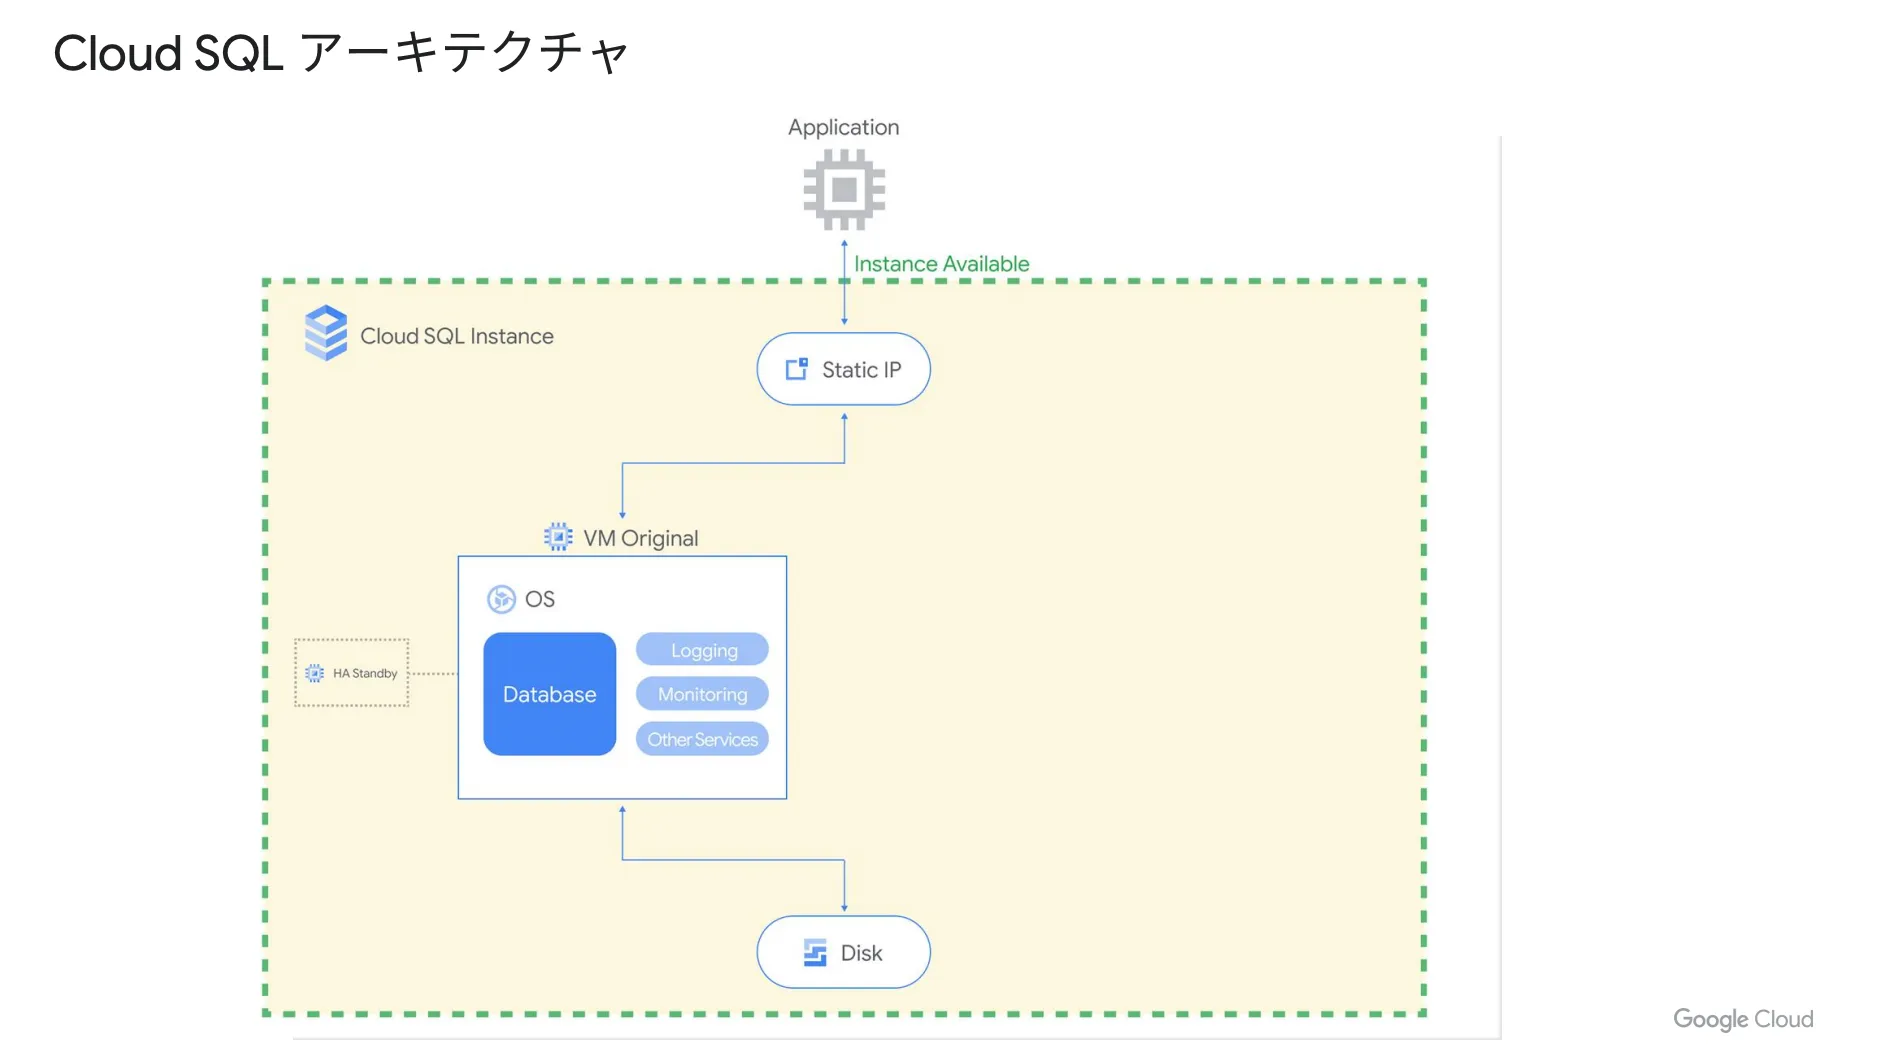1902x1064 pixels.
Task: Click the VM Original chip icon
Action: [x=558, y=537]
